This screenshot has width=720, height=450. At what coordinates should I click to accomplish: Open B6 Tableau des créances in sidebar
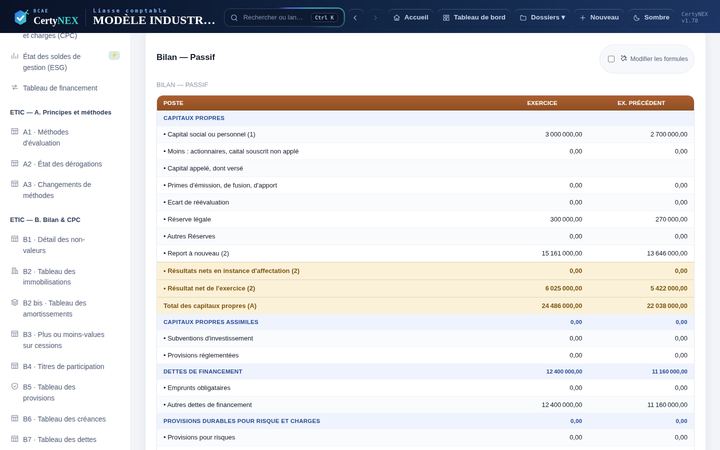(64, 419)
